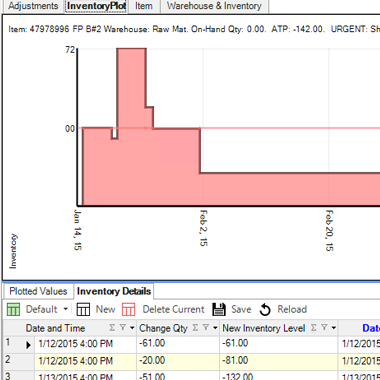Click the filter icon in Change Qty column
Image resolution: width=380 pixels, height=380 pixels.
[x=206, y=328]
